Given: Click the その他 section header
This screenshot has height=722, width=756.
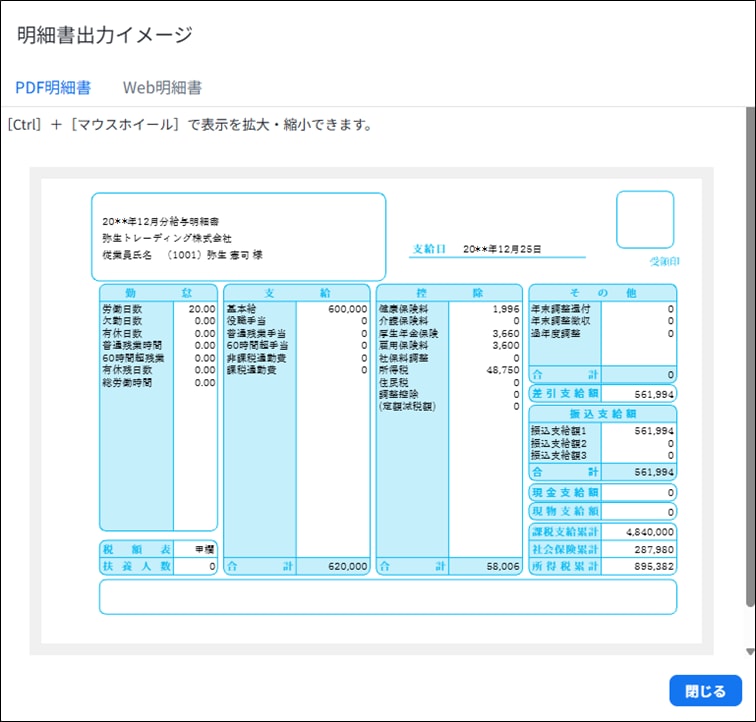Looking at the screenshot, I should 602,292.
